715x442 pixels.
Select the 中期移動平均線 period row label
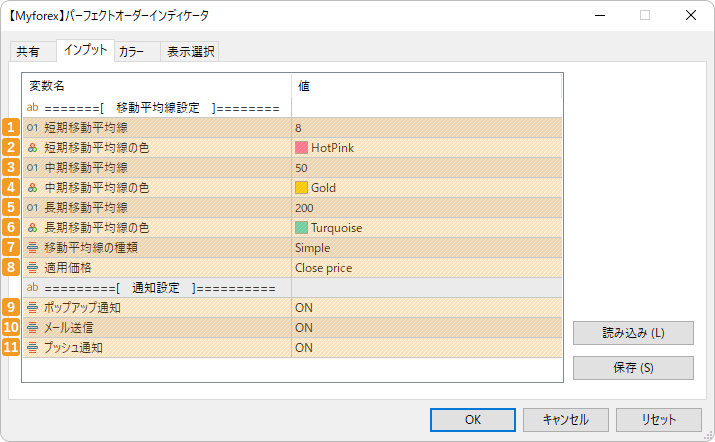coord(86,168)
